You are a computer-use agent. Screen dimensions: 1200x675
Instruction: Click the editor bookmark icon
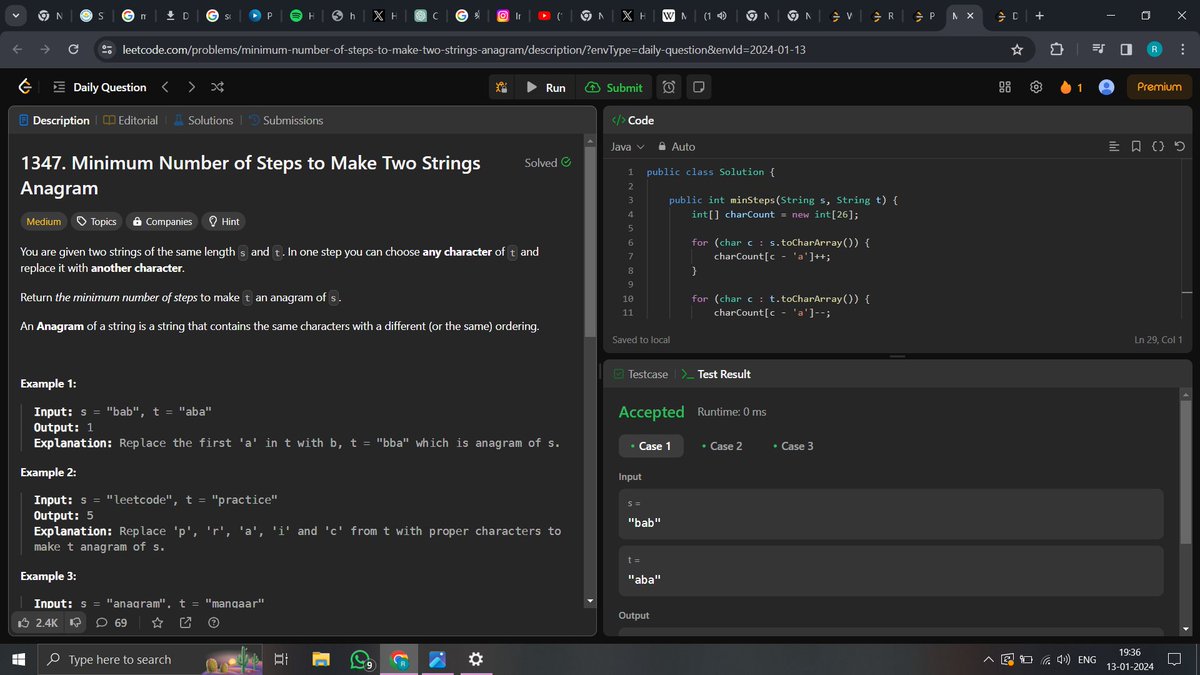pyautogui.click(x=1136, y=146)
